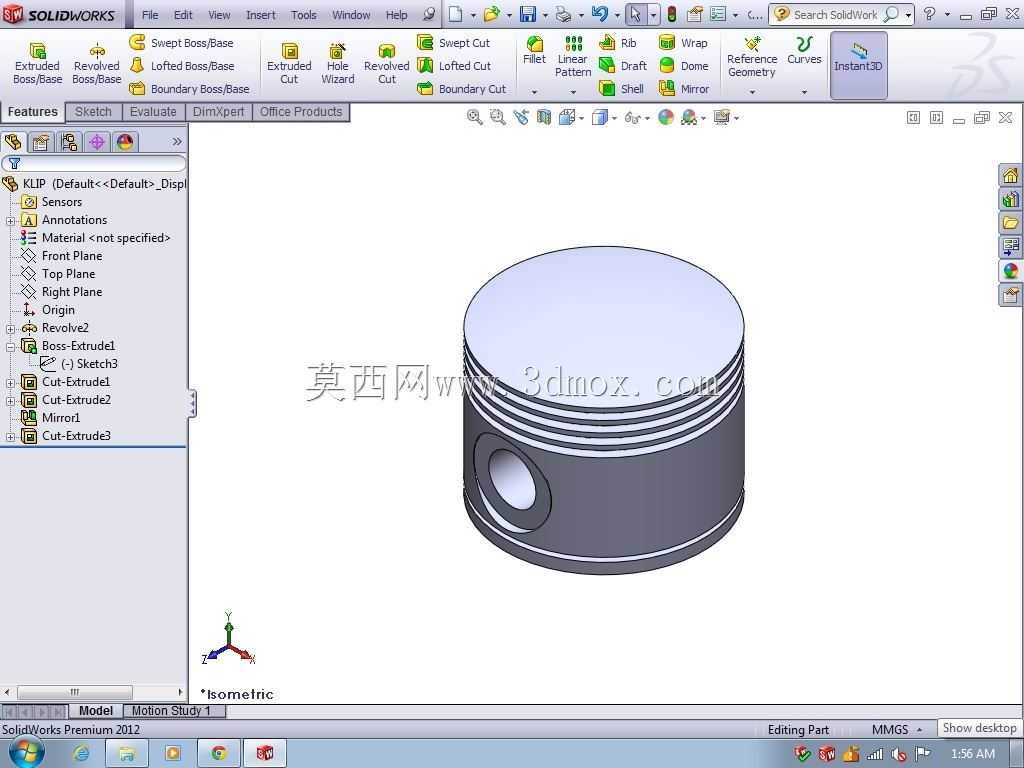Open Chrome from the taskbar
The image size is (1024, 768).
219,754
